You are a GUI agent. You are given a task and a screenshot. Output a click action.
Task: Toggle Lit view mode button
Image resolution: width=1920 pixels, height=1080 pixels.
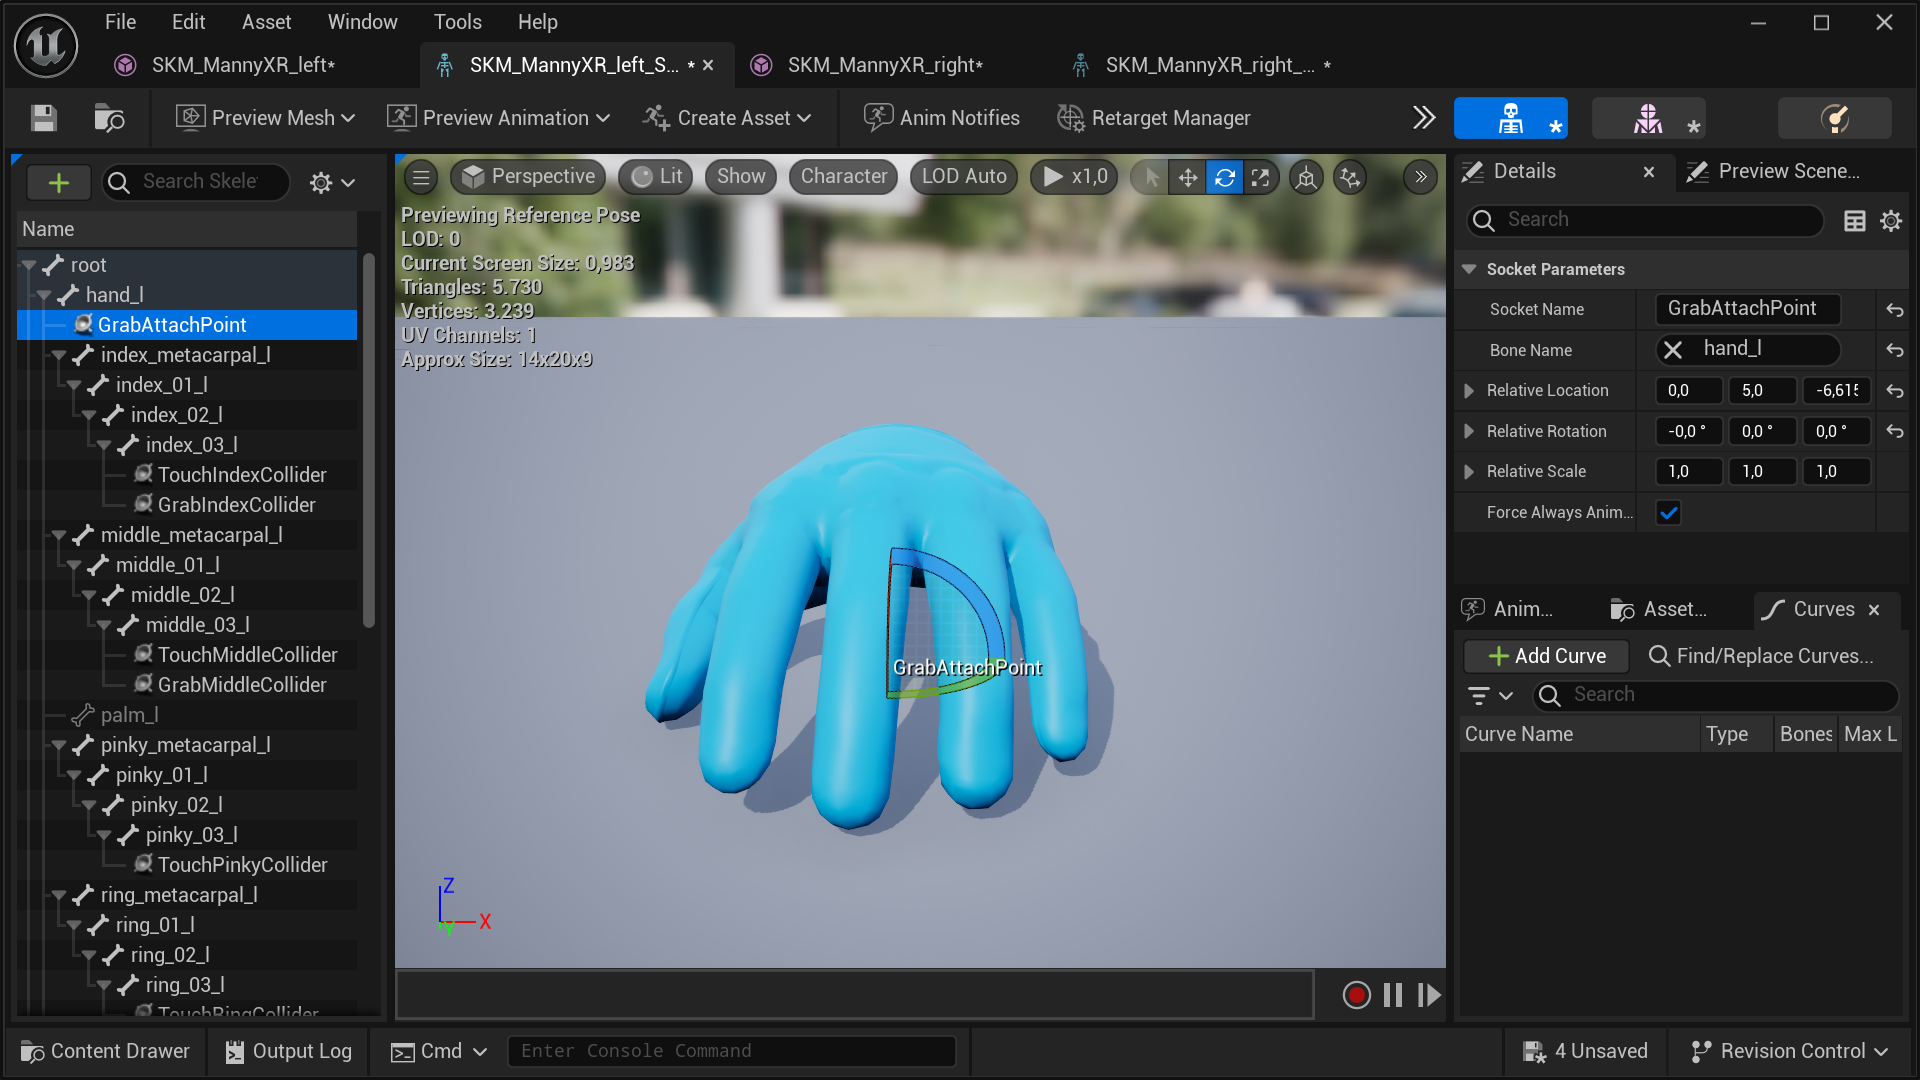click(x=657, y=177)
